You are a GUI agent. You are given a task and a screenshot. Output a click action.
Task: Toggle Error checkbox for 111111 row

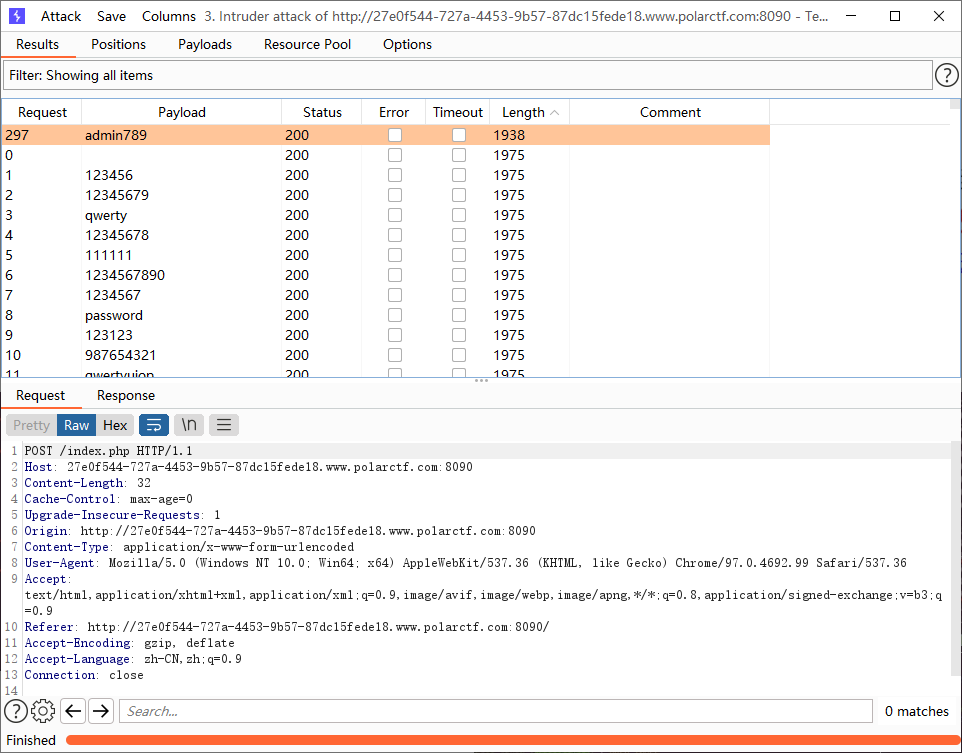click(395, 255)
